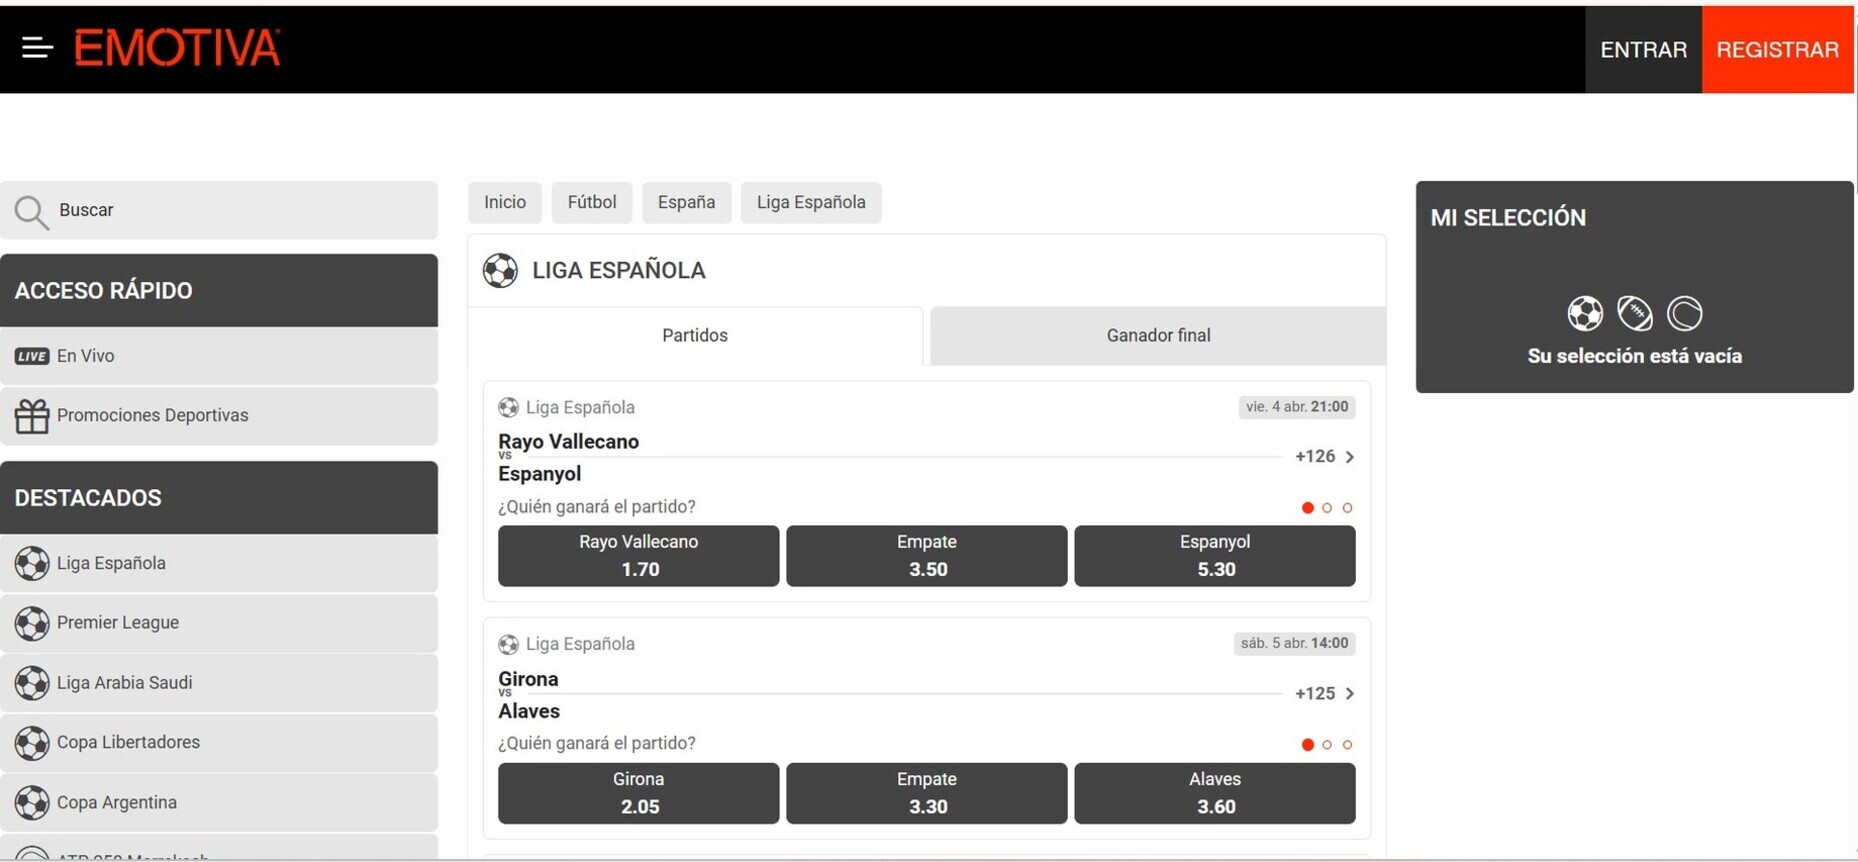The image size is (1858, 862).
Task: Bet on Espanyol at 5.30
Action: point(1215,556)
